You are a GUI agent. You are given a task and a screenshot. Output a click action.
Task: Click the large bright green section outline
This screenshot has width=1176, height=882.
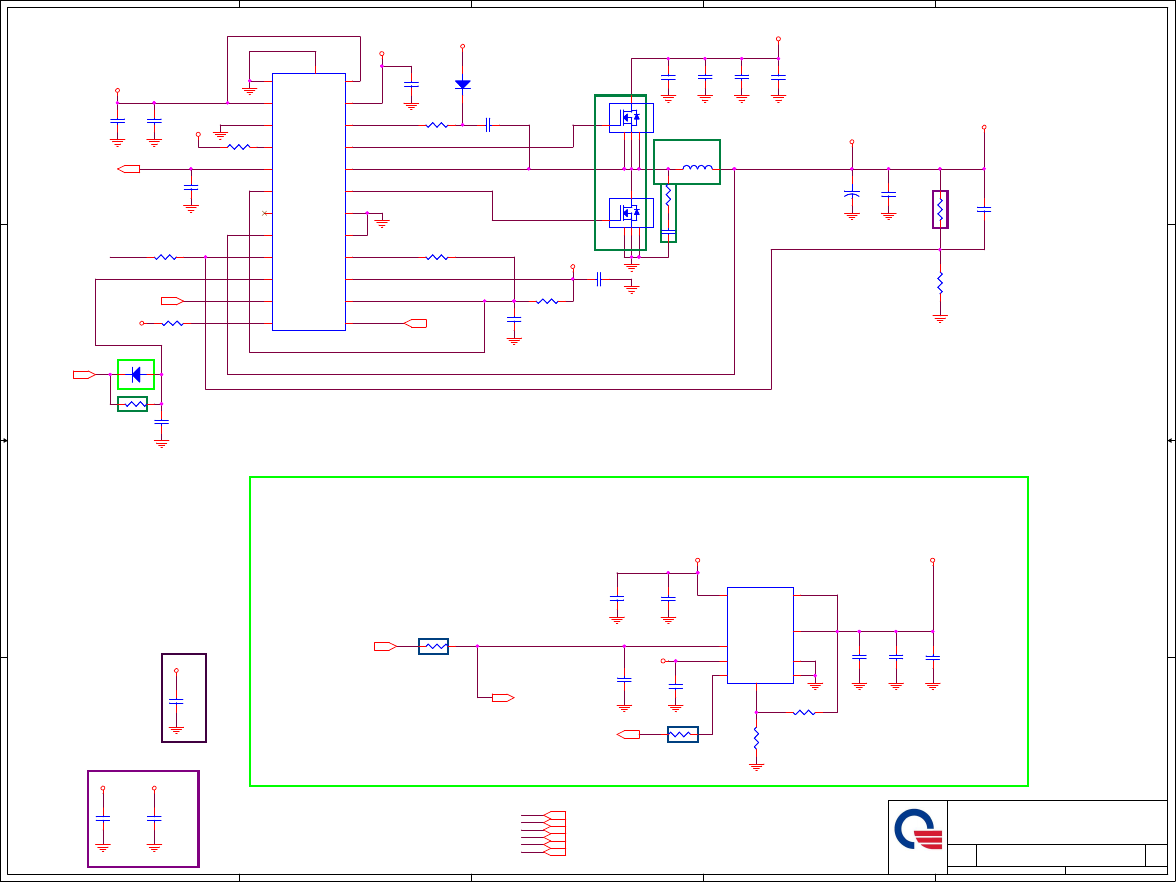point(638,632)
